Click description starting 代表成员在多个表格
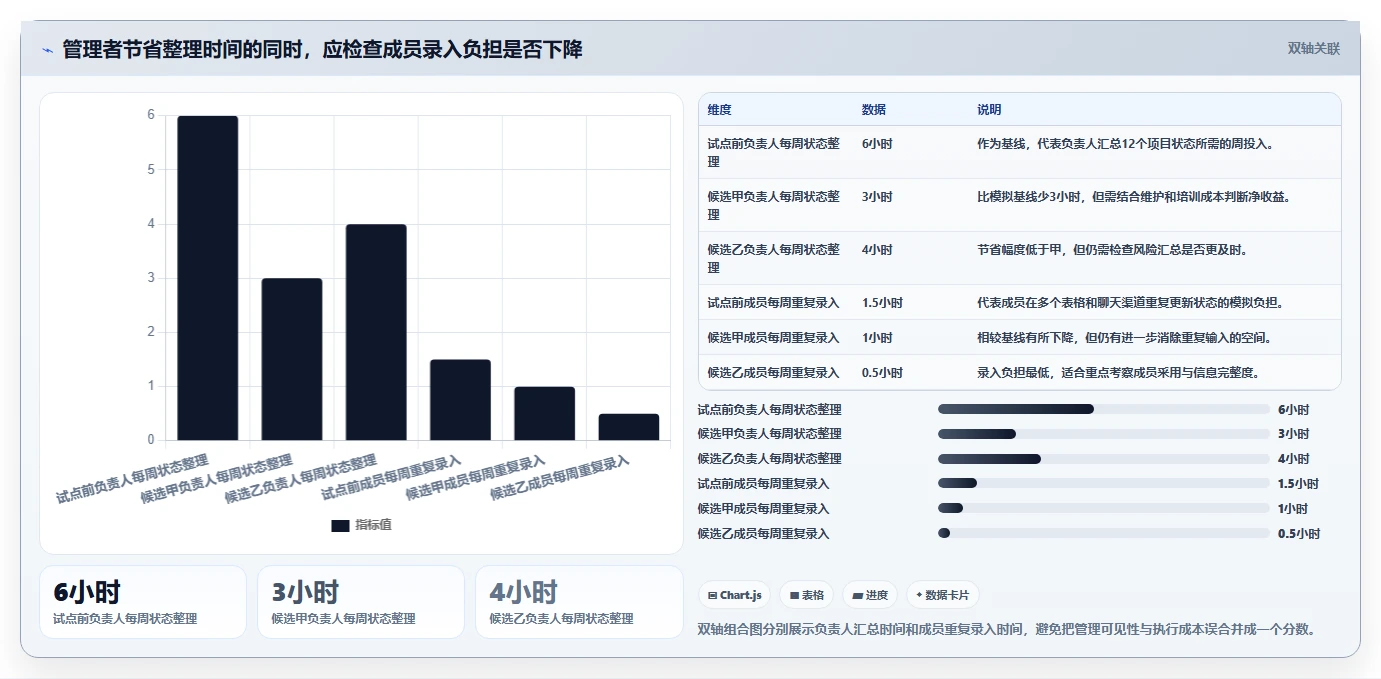This screenshot has height=679, width=1381. tap(1130, 303)
